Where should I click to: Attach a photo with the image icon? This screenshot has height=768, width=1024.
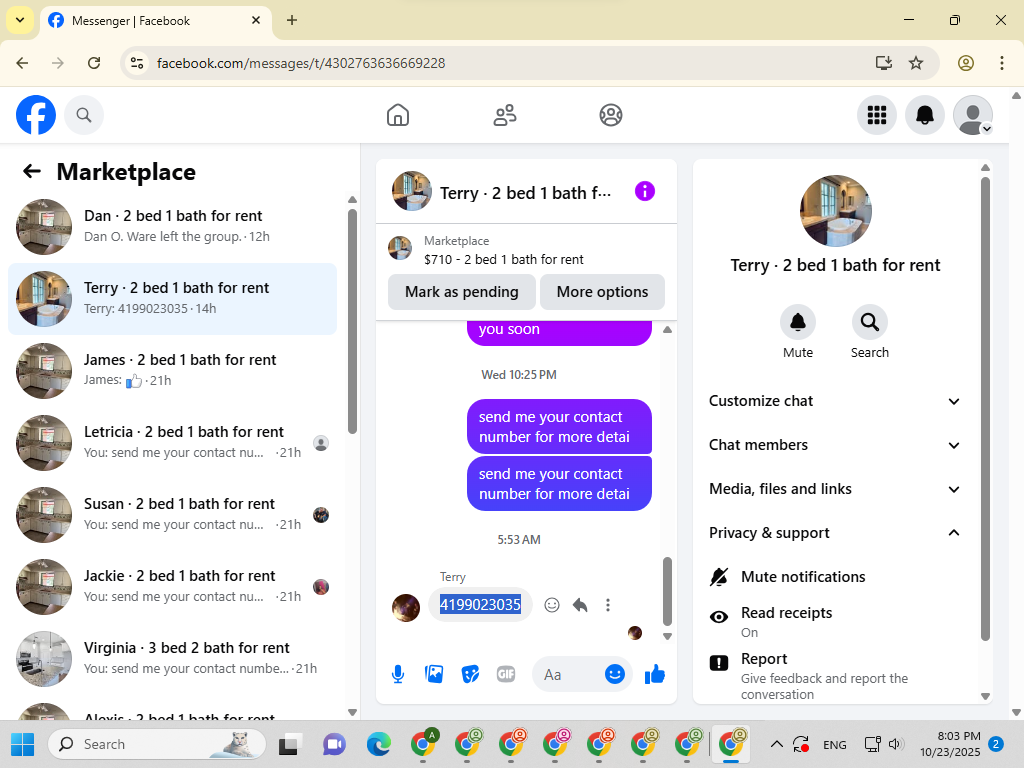pyautogui.click(x=434, y=674)
